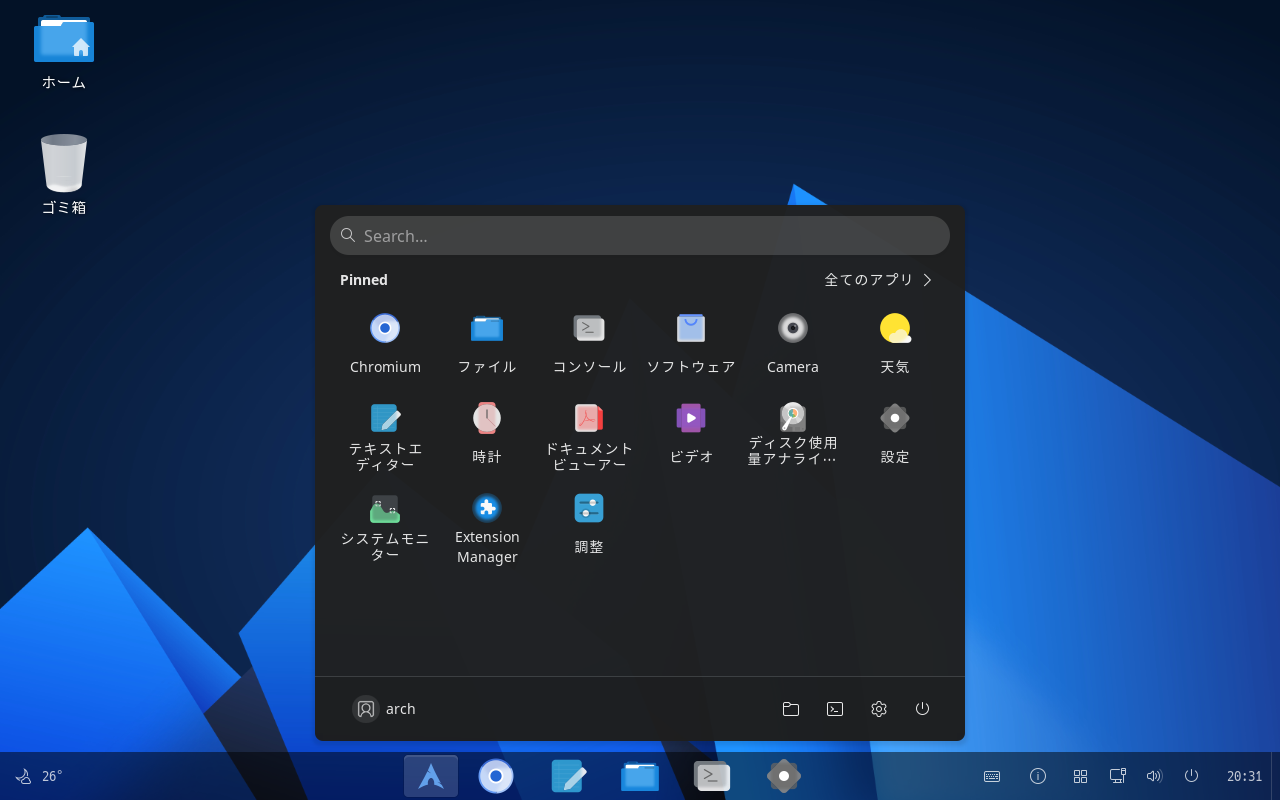Image resolution: width=1280 pixels, height=800 pixels.
Task: Open Chromium from pinned apps
Action: [x=385, y=343]
